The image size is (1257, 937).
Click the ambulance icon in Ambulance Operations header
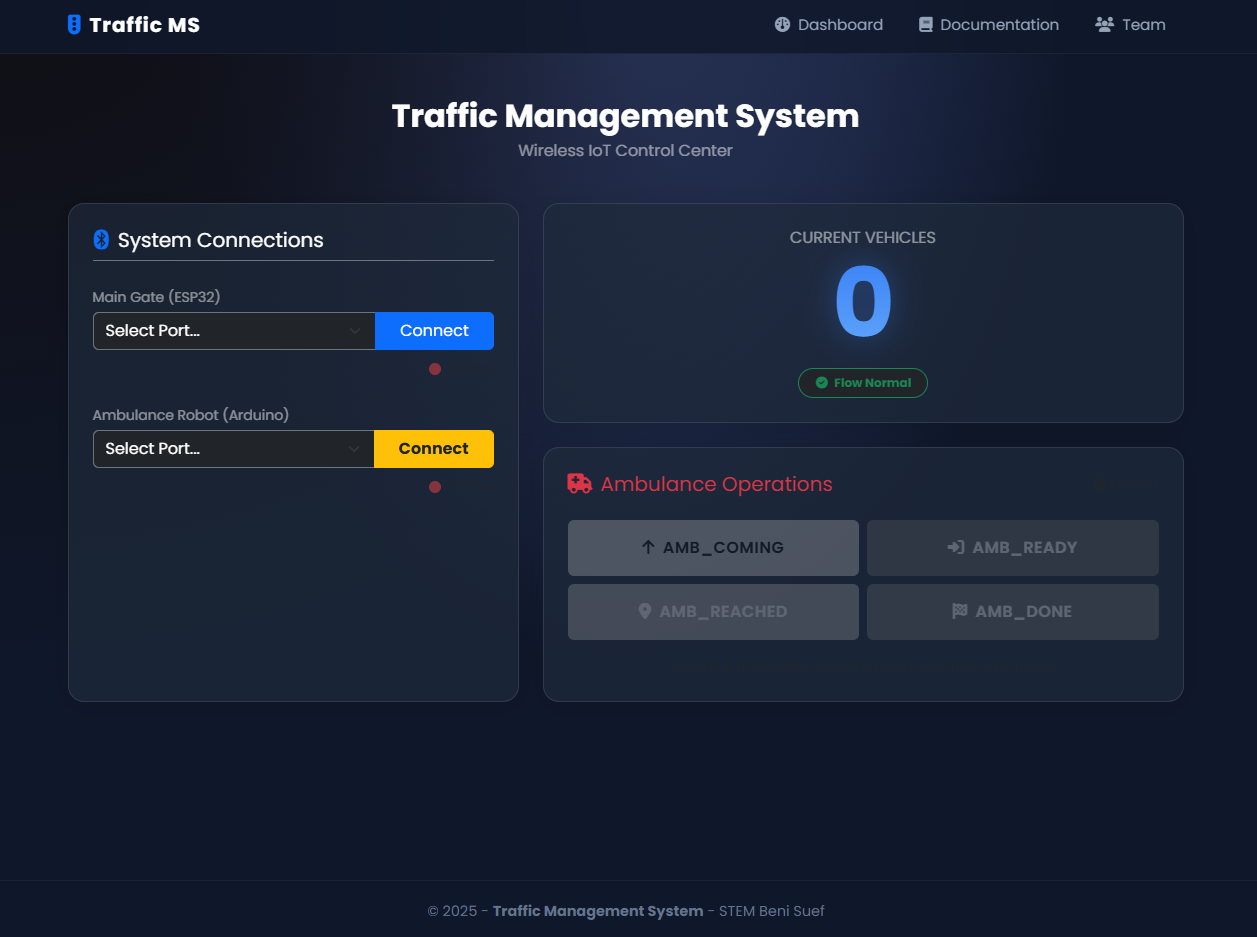(578, 483)
